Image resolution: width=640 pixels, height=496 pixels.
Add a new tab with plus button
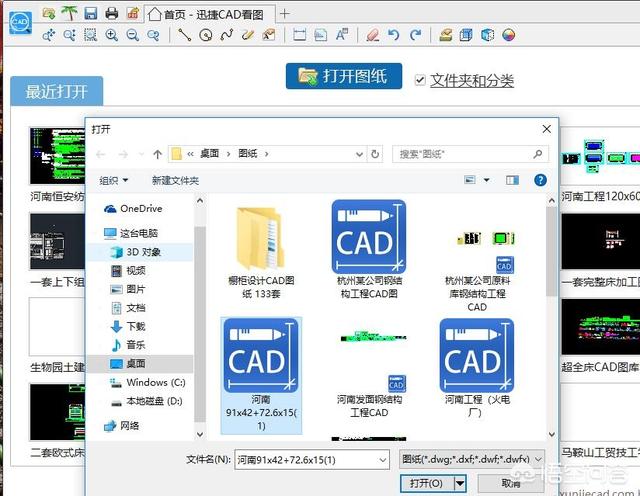(x=285, y=14)
